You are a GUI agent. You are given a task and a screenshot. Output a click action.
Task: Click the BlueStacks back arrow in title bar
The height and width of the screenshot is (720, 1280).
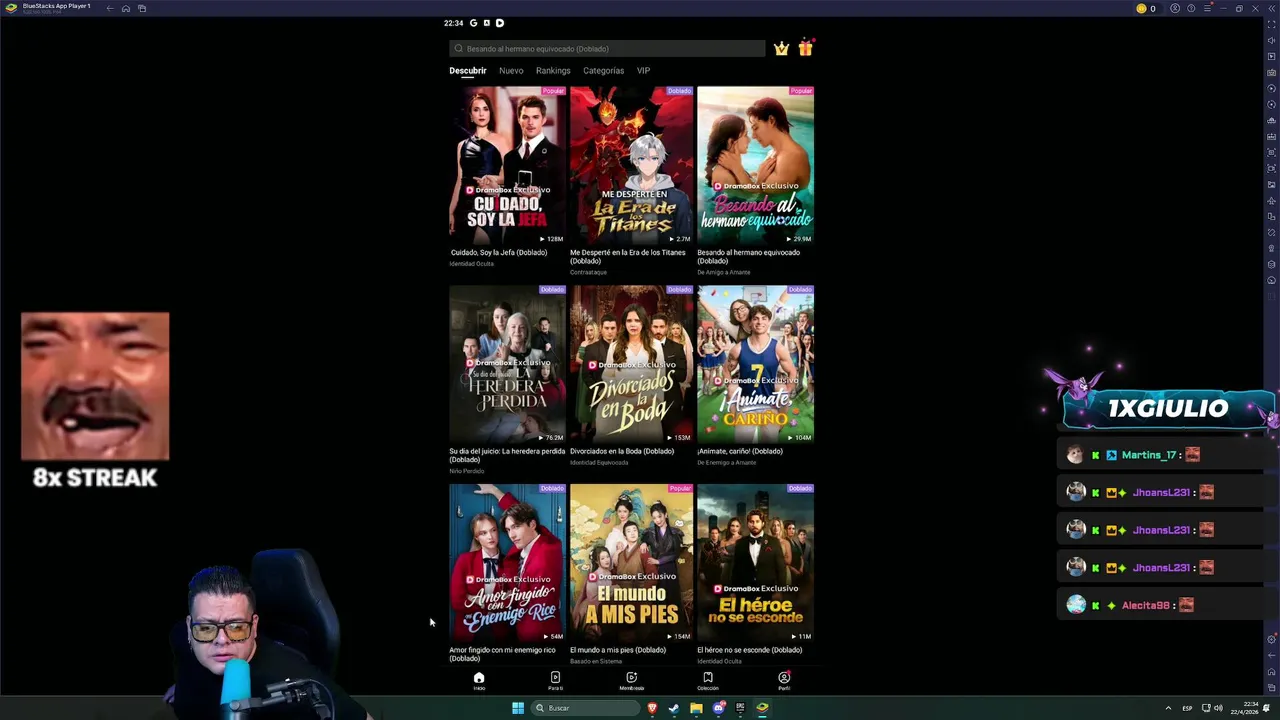click(110, 8)
